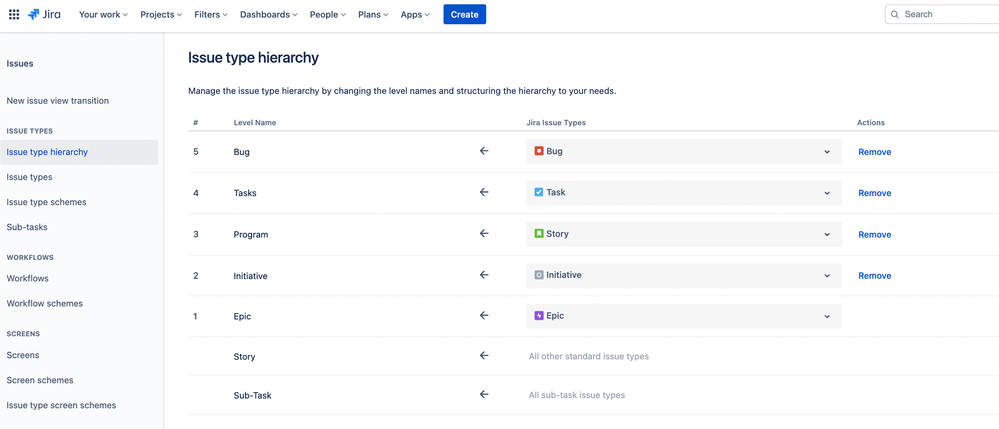
Task: Open the Plans menu
Action: coord(373,15)
